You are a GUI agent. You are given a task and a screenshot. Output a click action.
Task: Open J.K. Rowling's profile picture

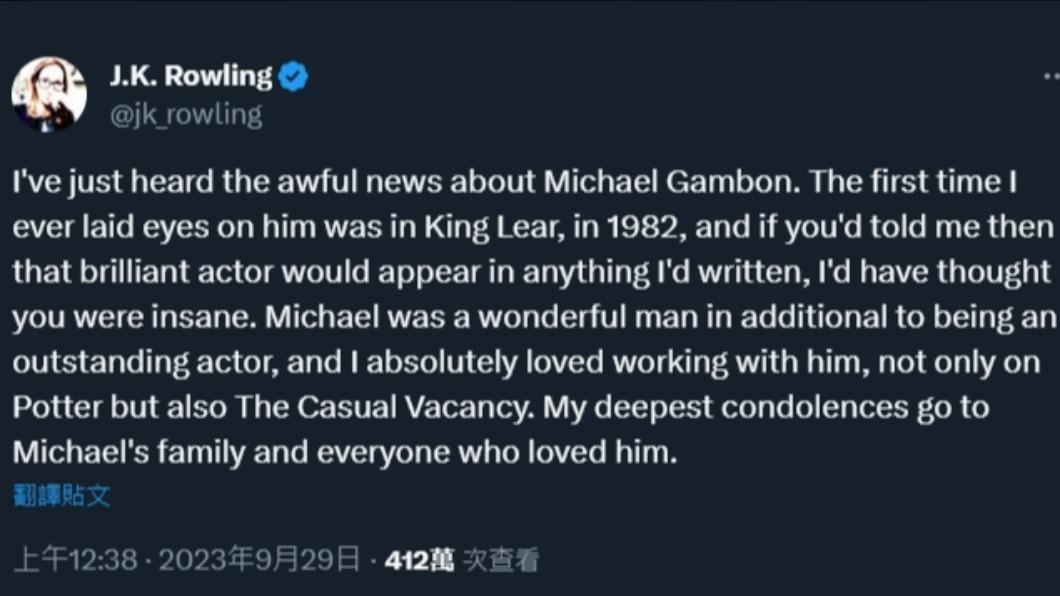pyautogui.click(x=49, y=94)
